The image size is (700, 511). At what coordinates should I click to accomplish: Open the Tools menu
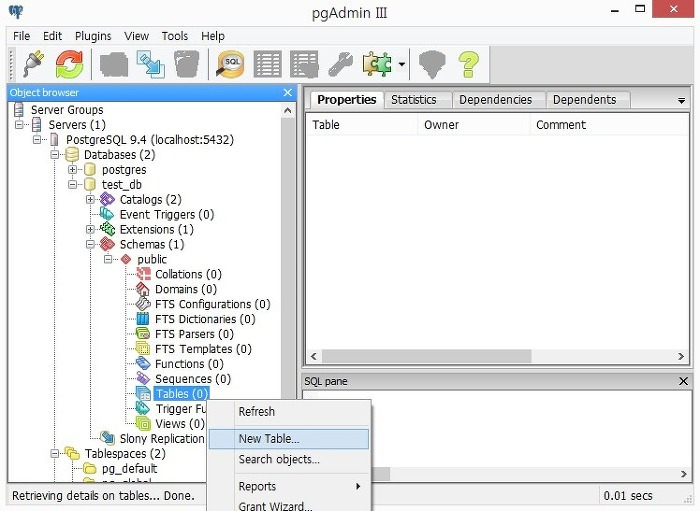pos(175,36)
